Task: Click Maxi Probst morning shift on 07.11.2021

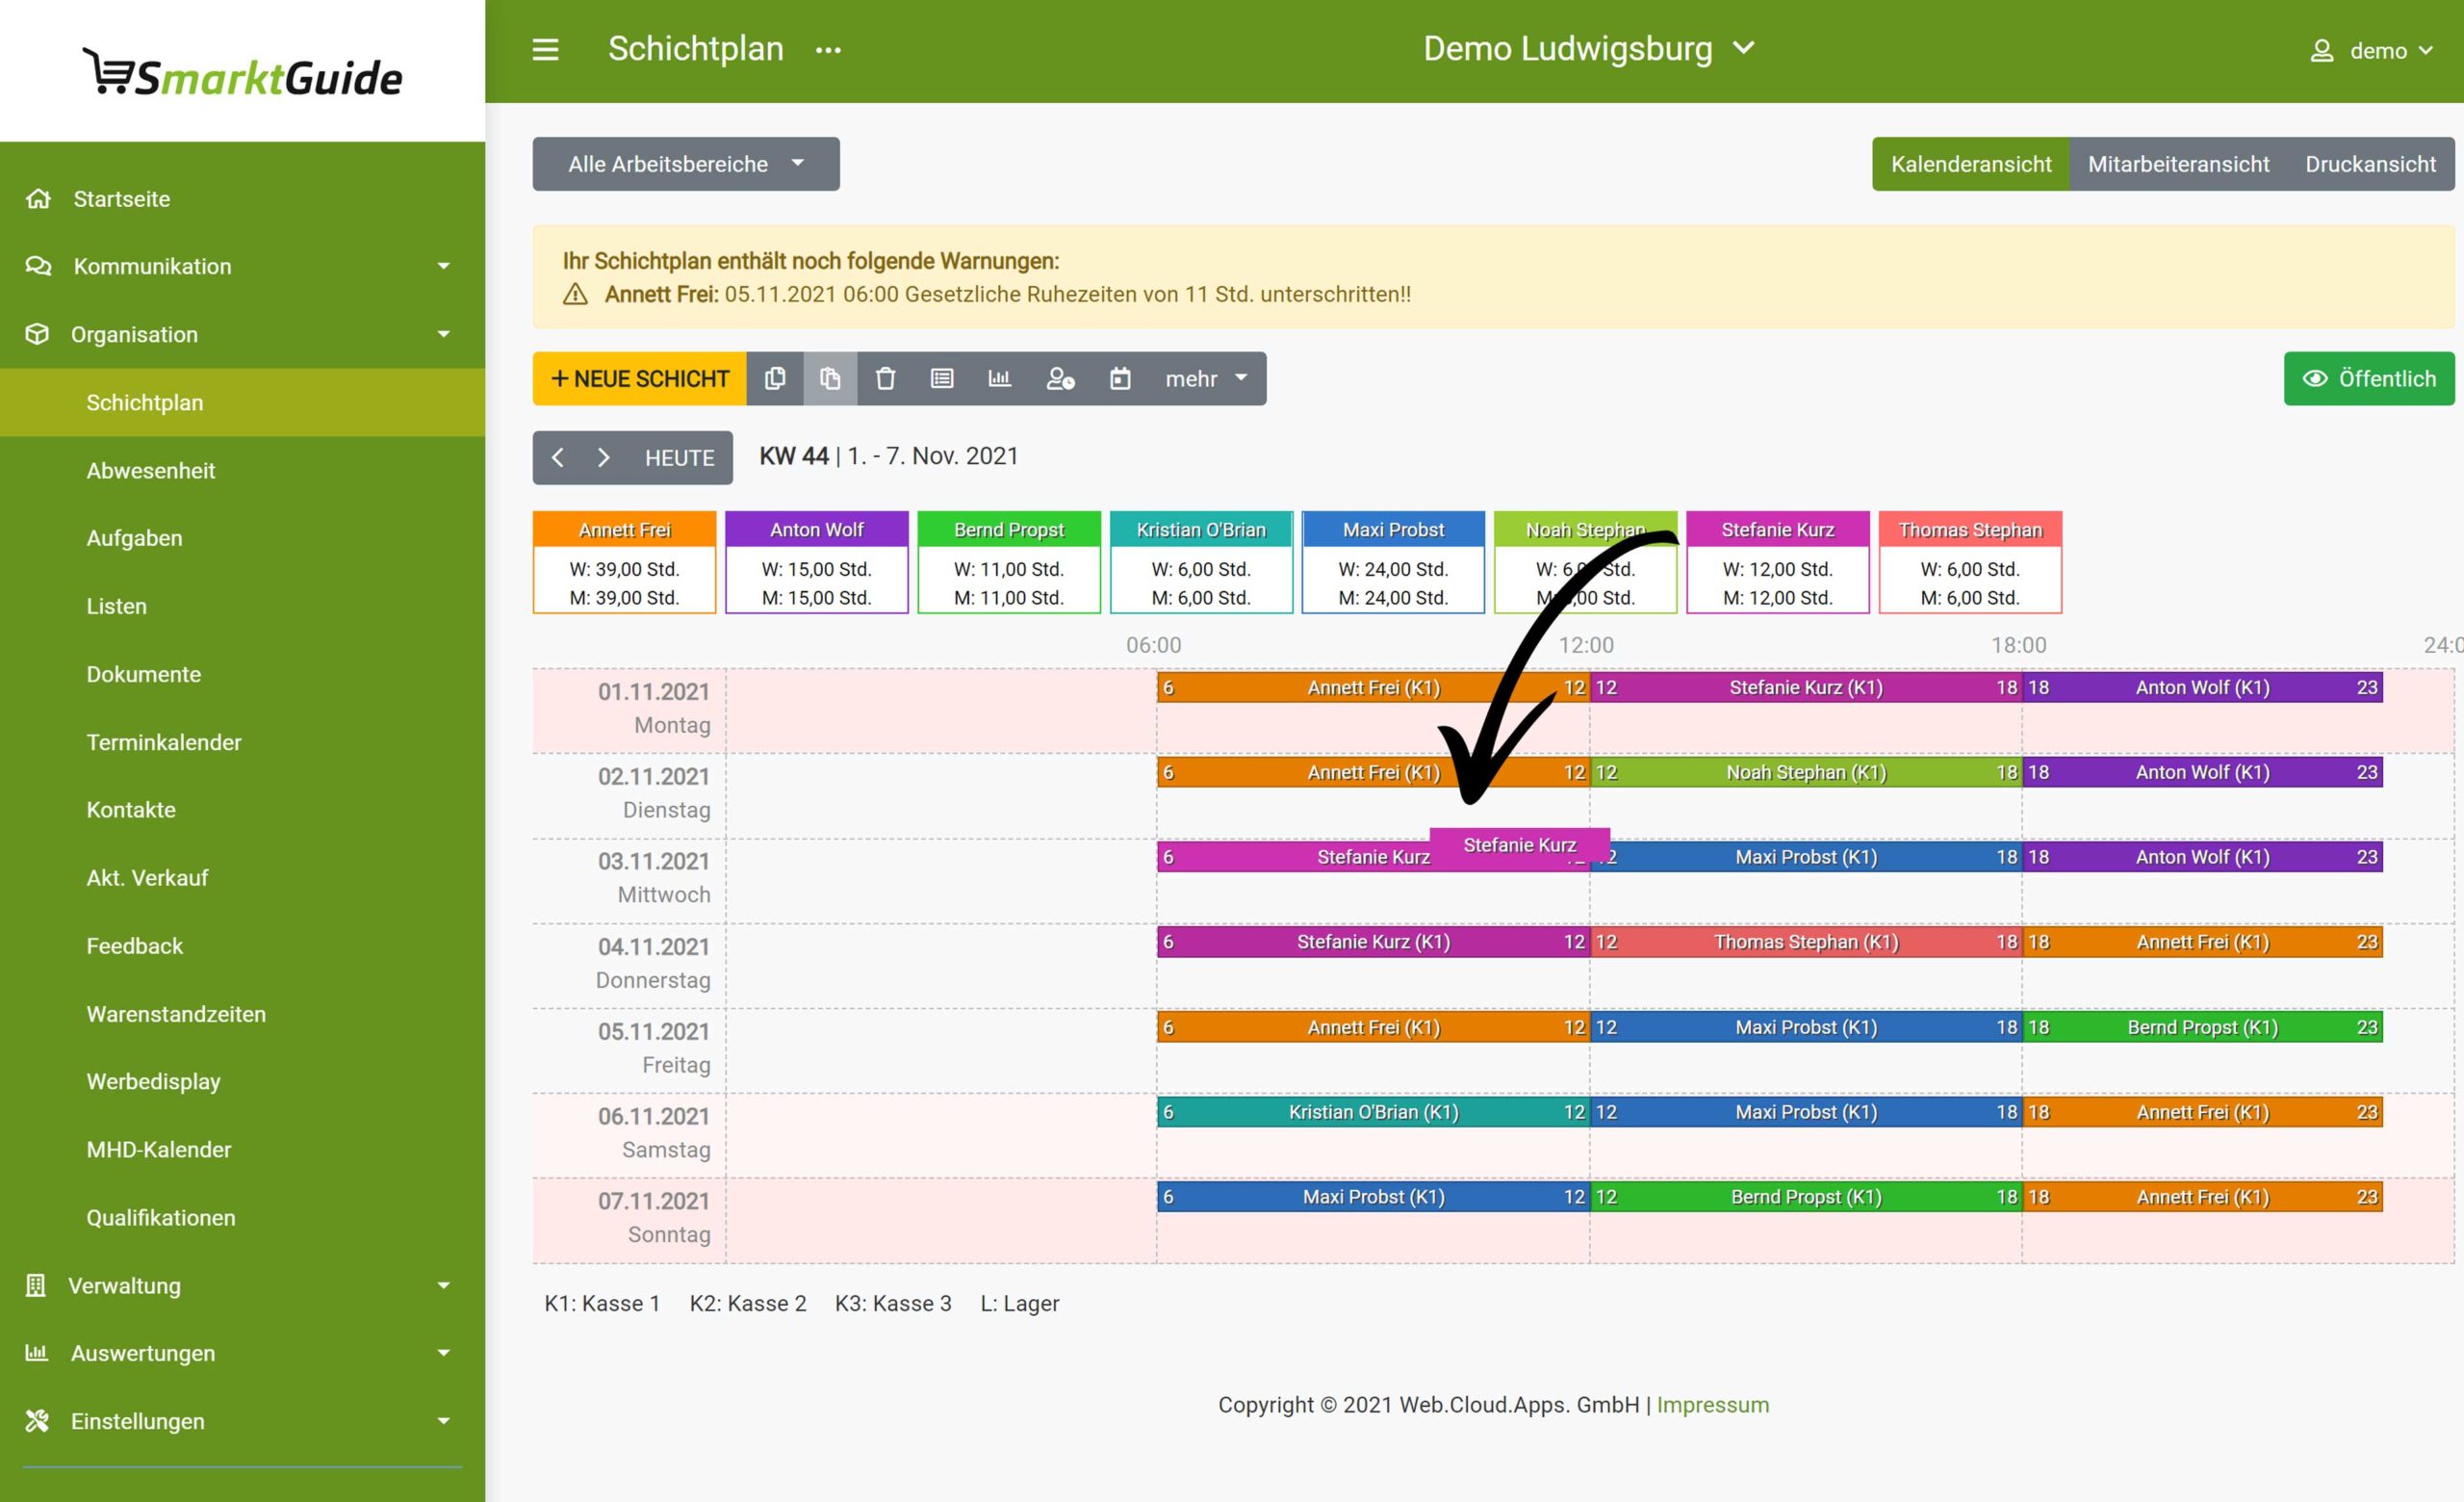Action: point(1373,1197)
